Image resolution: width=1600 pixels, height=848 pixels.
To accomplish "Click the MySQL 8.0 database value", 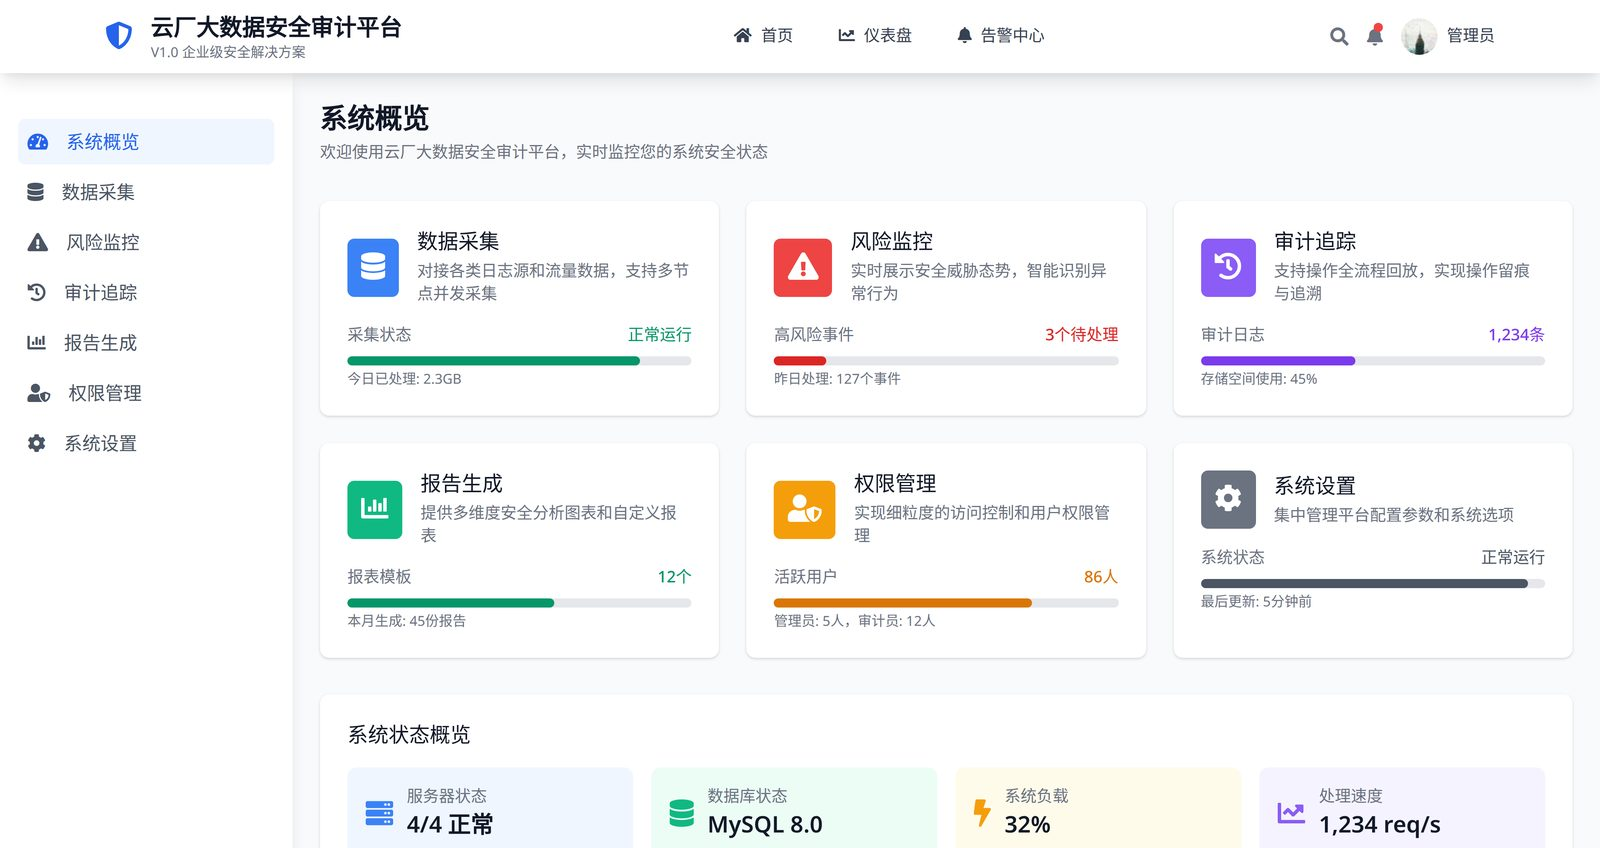I will pos(765,825).
